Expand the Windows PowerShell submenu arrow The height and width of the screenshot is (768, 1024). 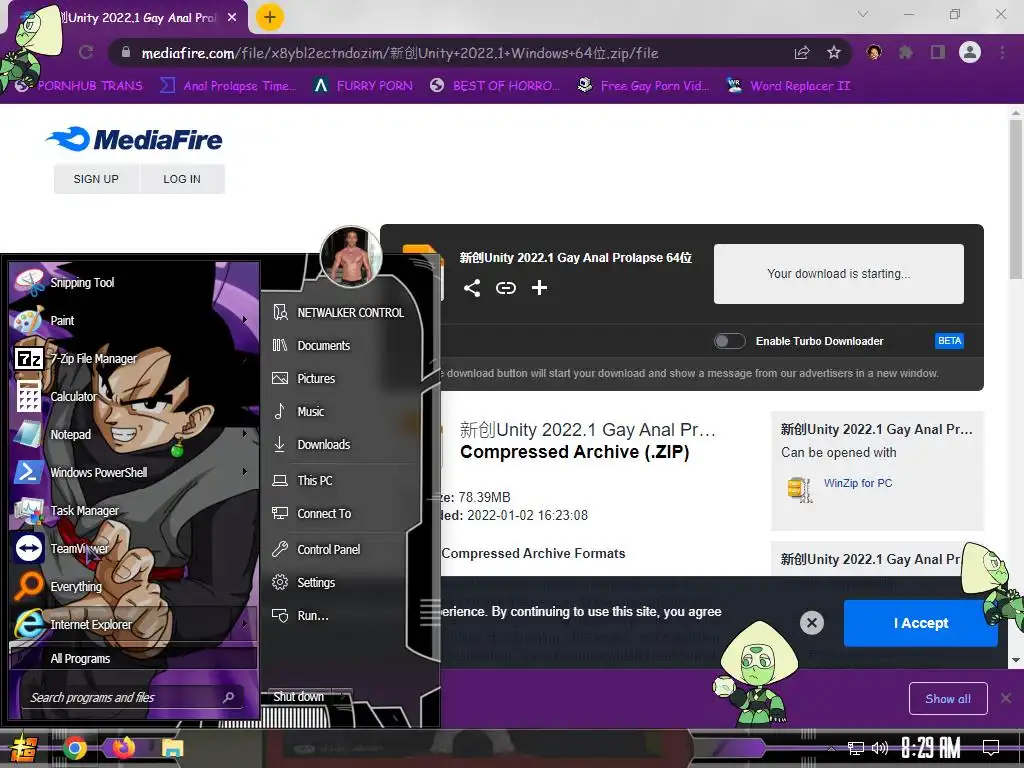point(245,471)
